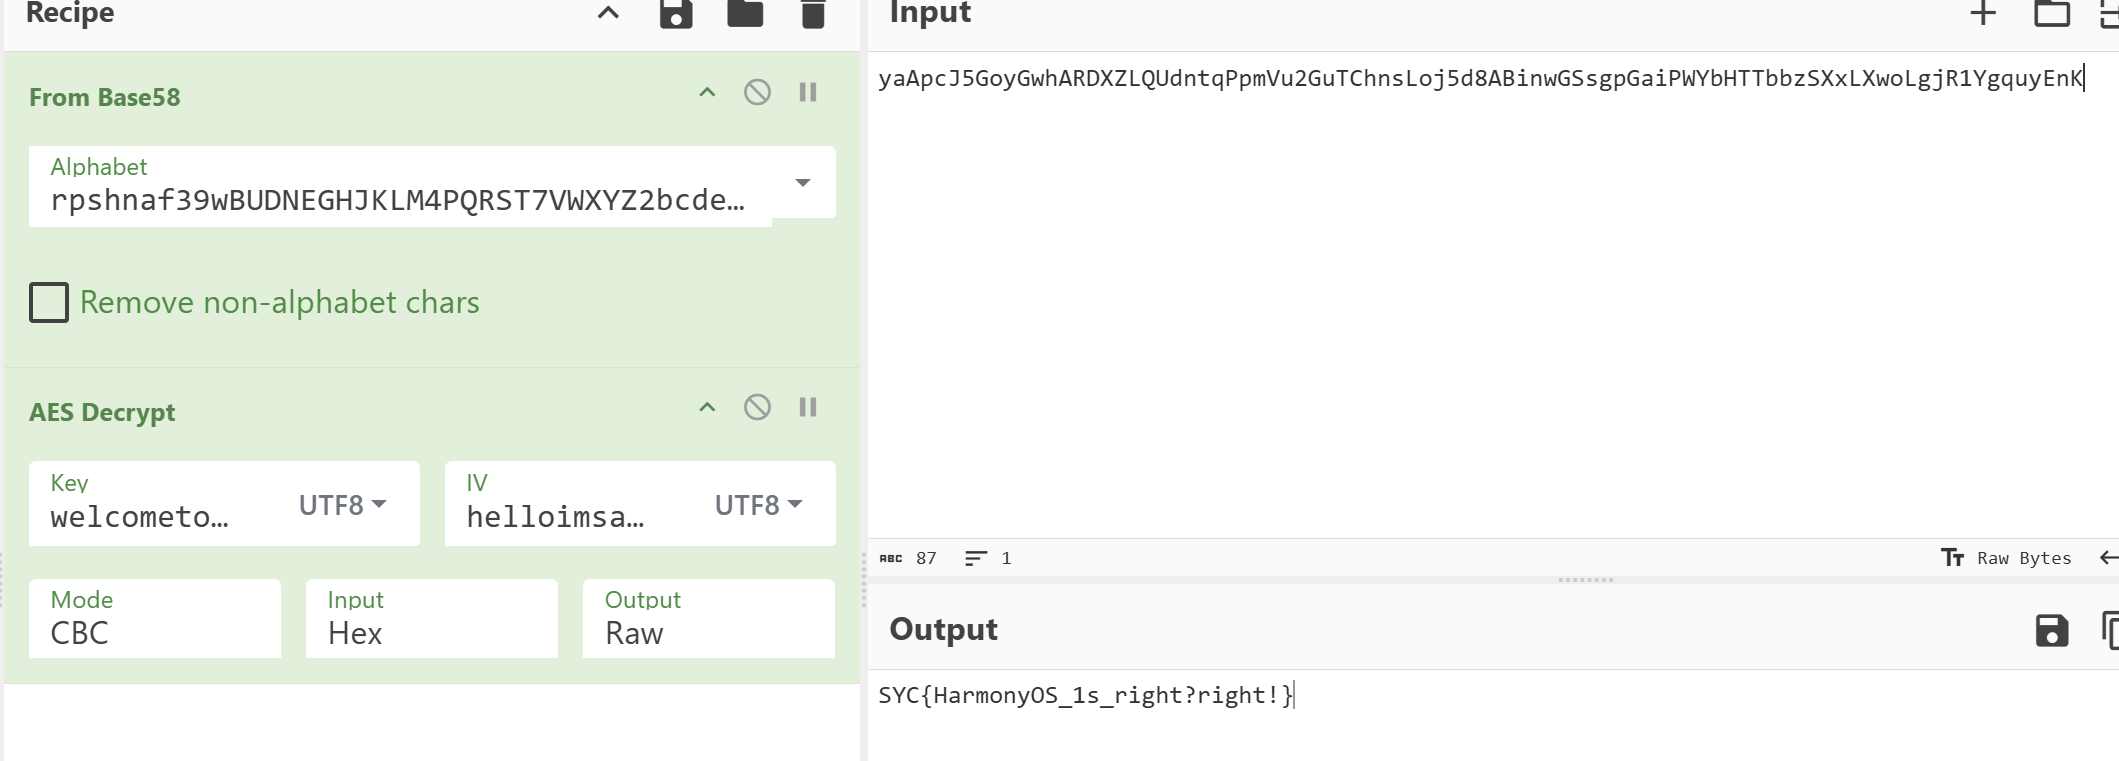Disable the From Base58 operation
The width and height of the screenshot is (2119, 761).
(x=757, y=93)
